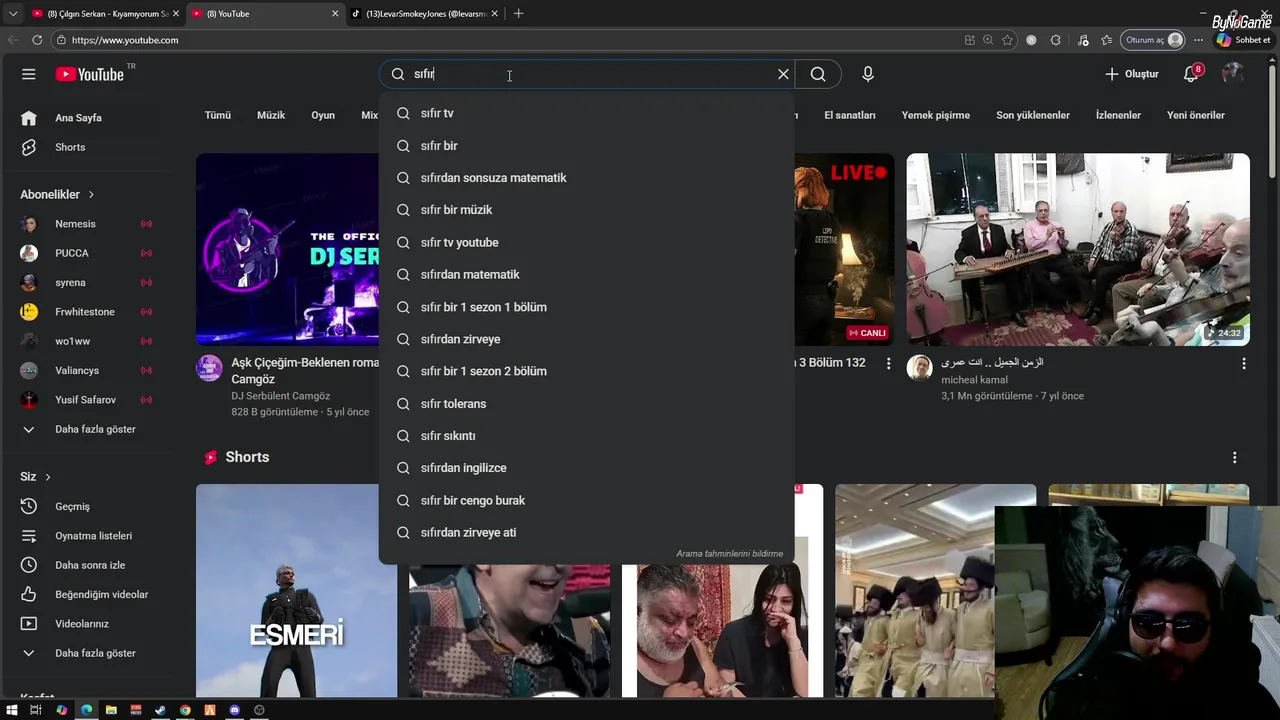Click suggestion "sıfır sıkıntı"
The image size is (1280, 720).
click(x=587, y=436)
